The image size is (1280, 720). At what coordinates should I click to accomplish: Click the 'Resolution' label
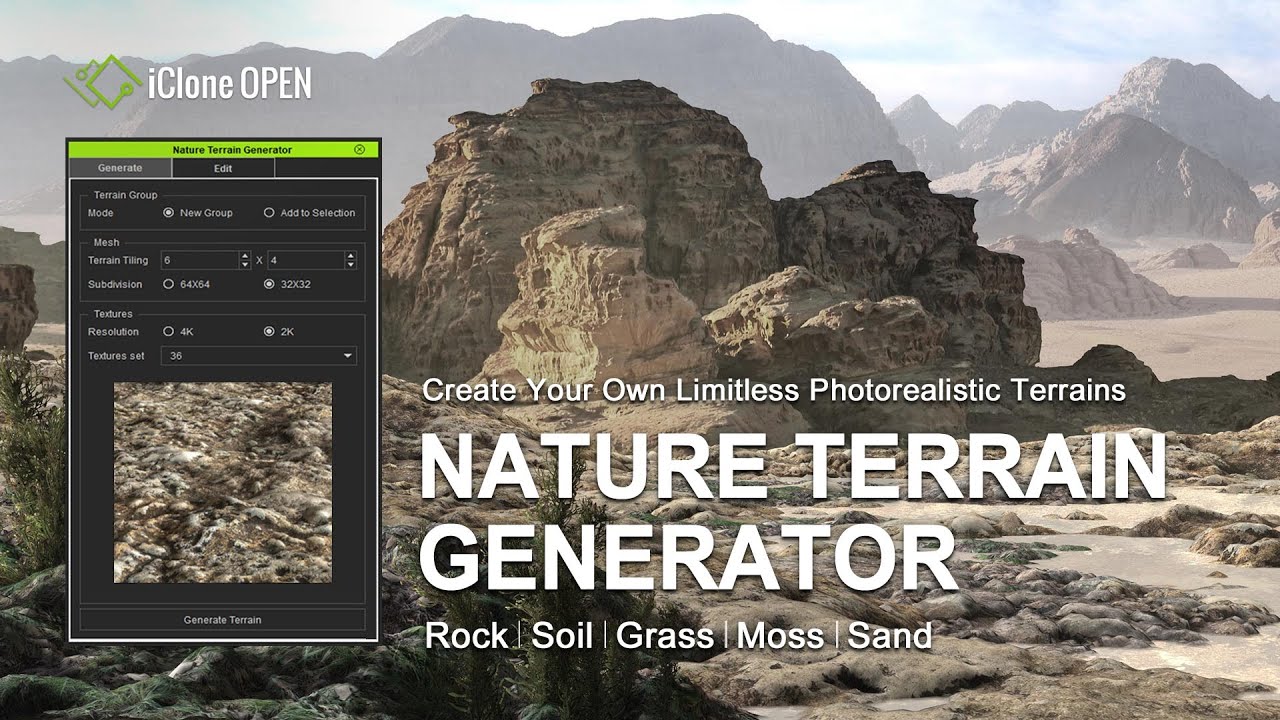tap(113, 331)
